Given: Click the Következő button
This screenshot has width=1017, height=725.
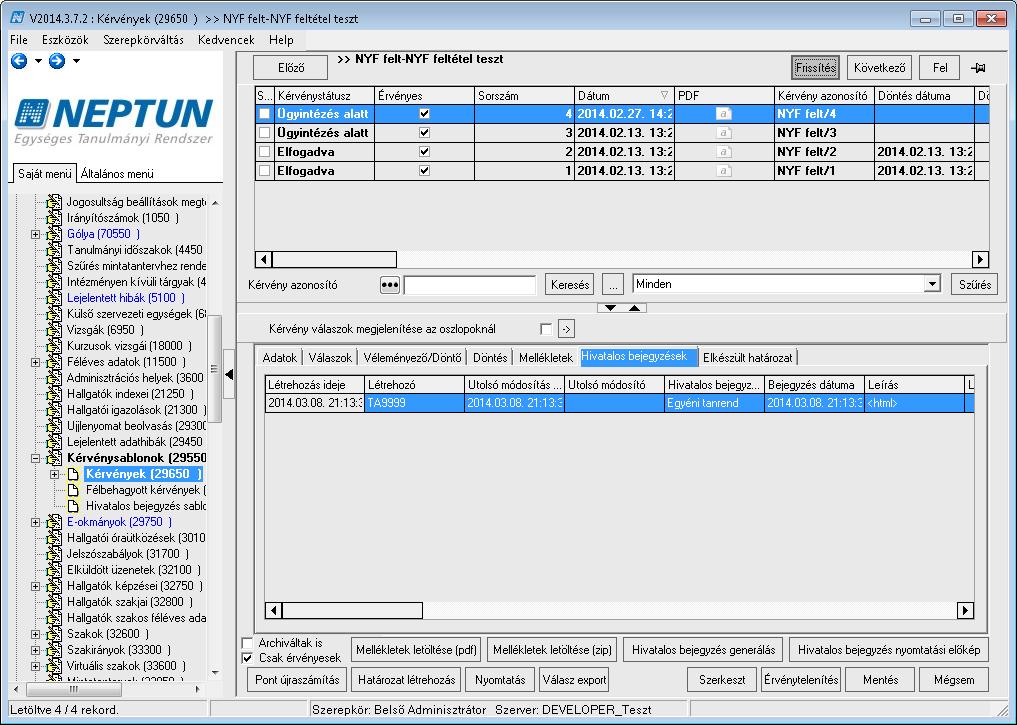Looking at the screenshot, I should coord(879,67).
